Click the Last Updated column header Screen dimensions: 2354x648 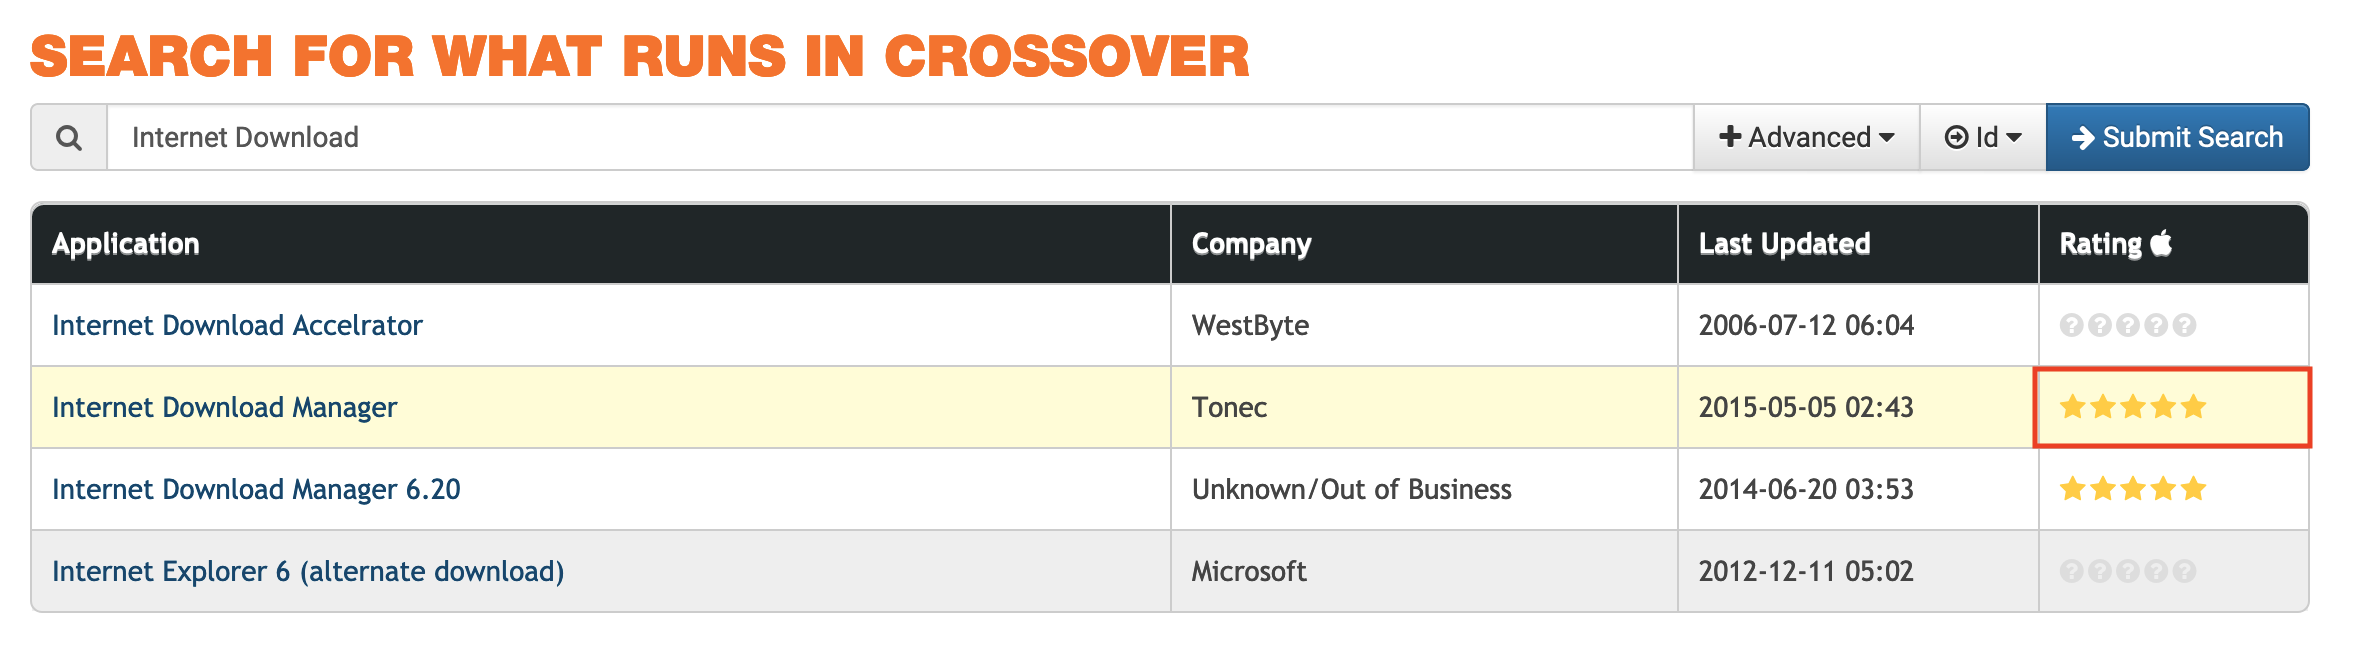click(x=1783, y=242)
